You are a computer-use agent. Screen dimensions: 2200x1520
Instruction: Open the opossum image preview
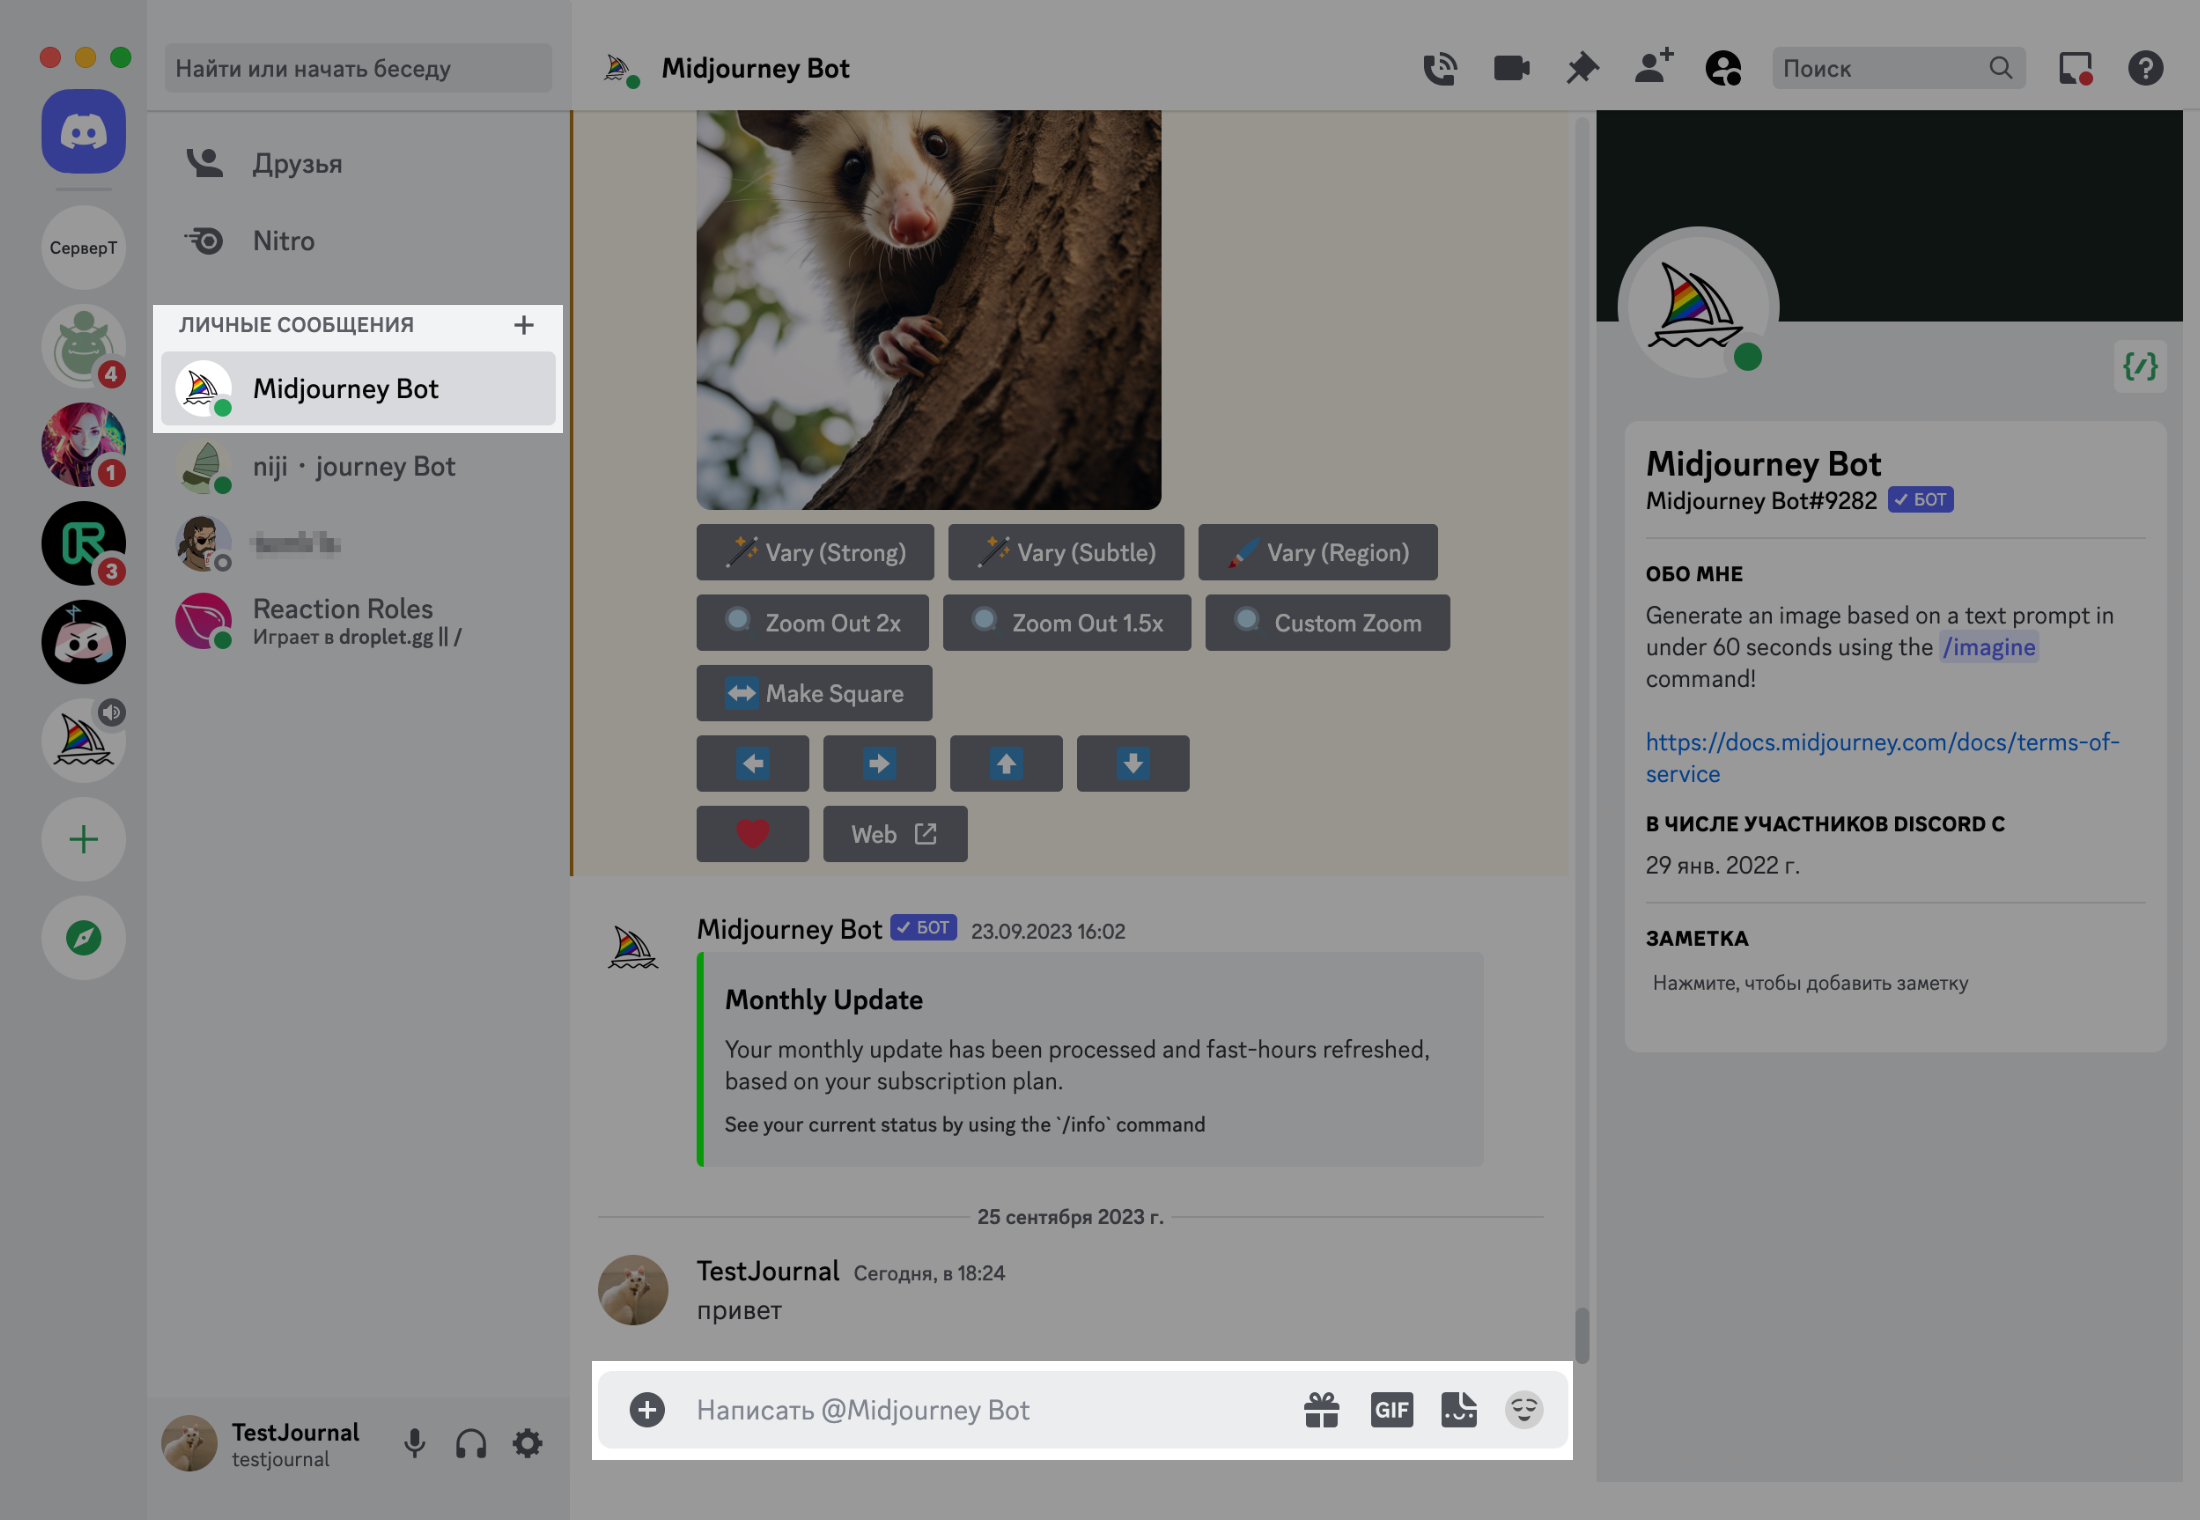point(929,310)
